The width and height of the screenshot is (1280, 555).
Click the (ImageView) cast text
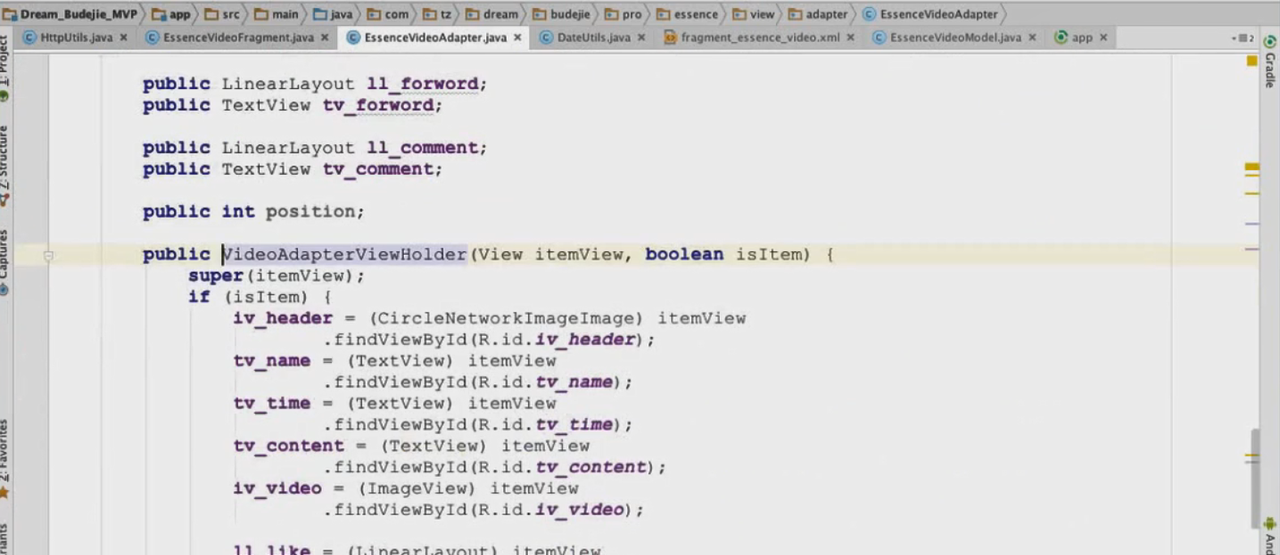click(x=417, y=488)
